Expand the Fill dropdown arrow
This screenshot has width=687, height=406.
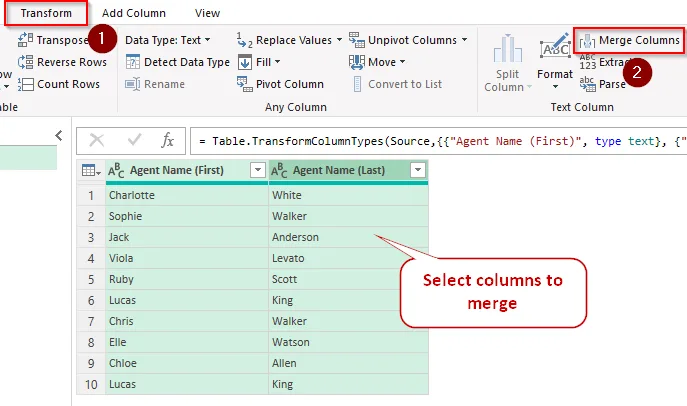pyautogui.click(x=277, y=62)
